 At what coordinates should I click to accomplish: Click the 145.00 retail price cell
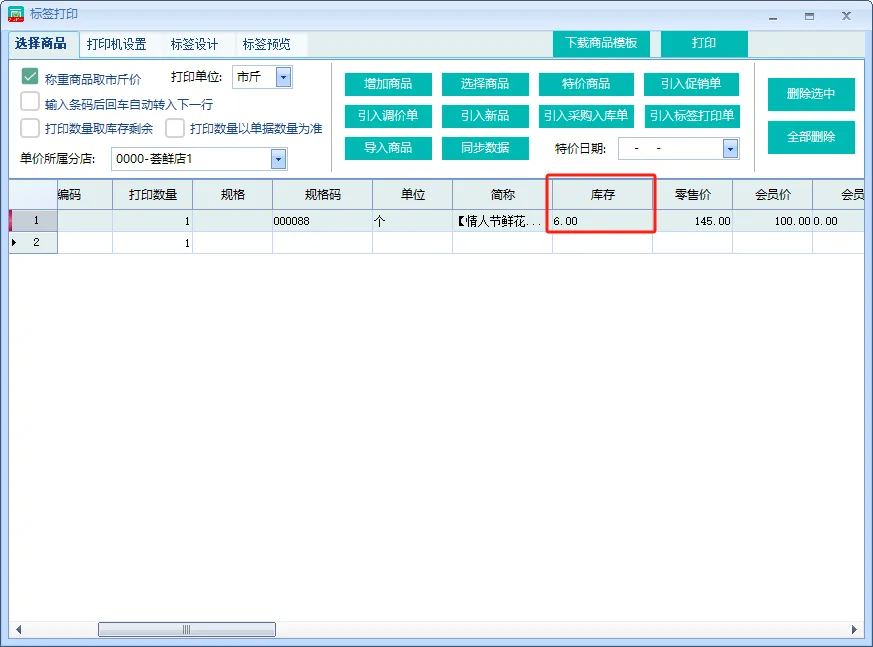tap(693, 221)
